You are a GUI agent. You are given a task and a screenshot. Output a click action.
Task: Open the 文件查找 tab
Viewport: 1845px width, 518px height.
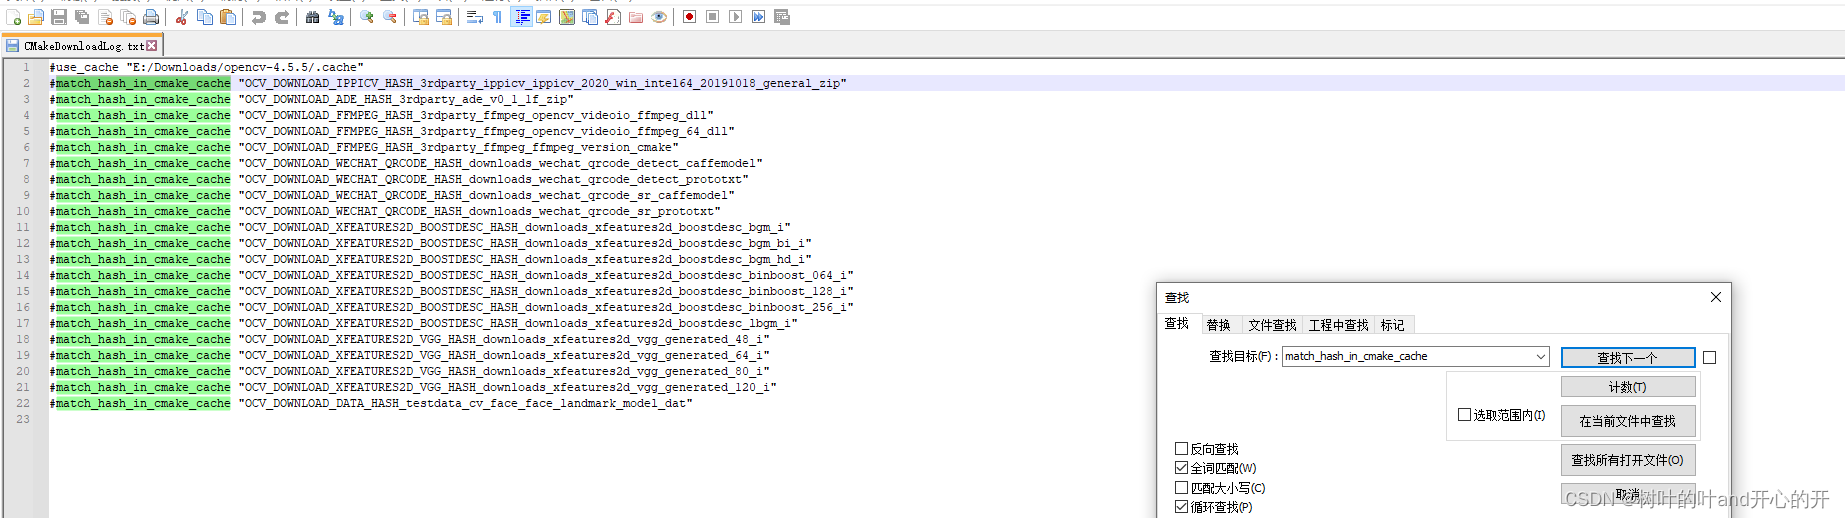click(1272, 325)
